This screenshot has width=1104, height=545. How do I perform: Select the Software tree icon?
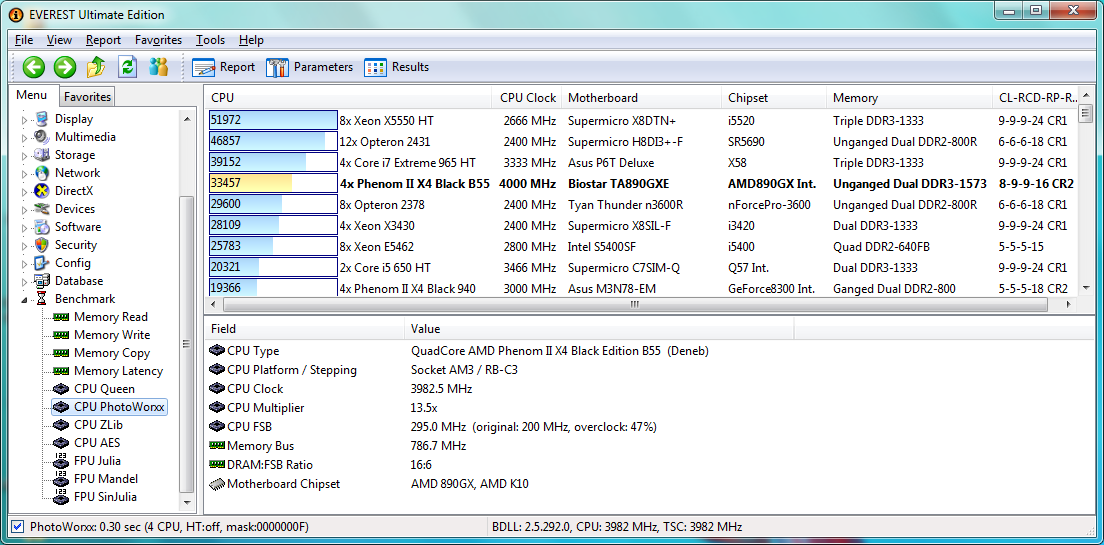point(42,227)
